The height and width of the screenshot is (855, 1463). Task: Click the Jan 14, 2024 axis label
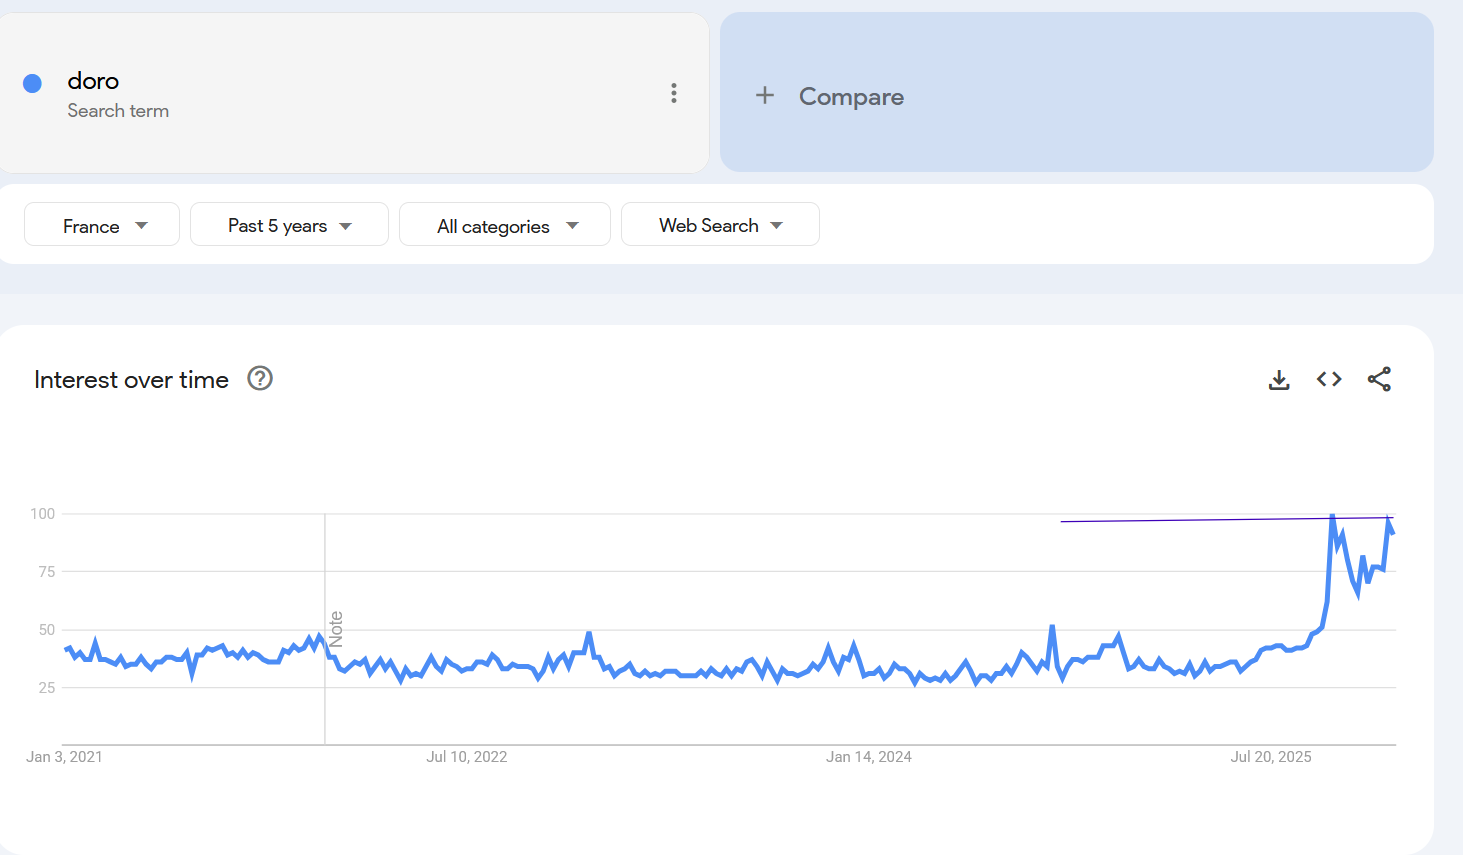click(868, 757)
